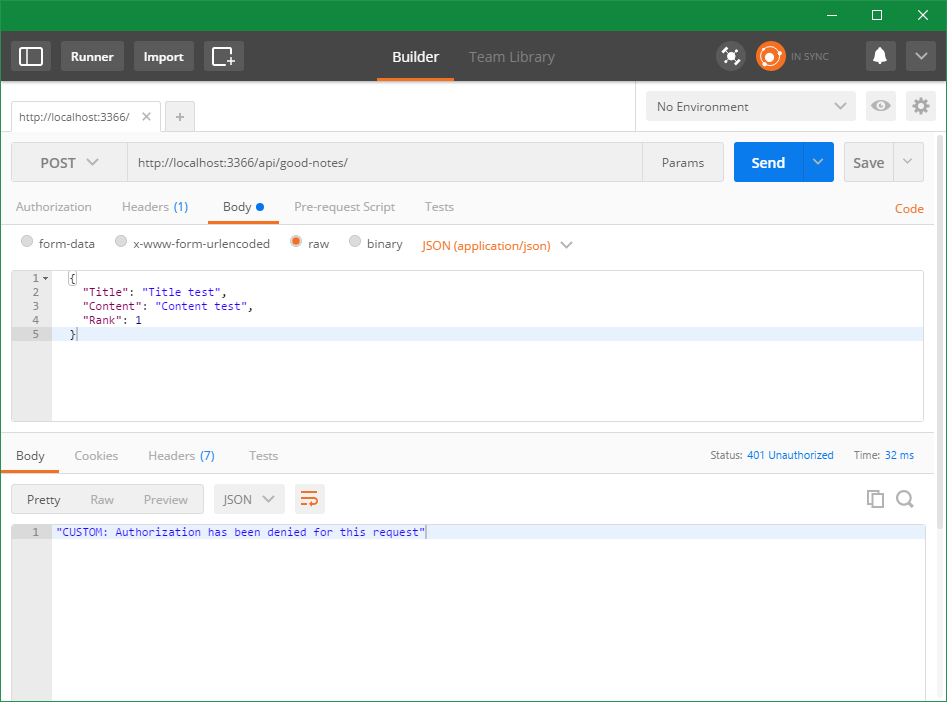Open the Pre-request Script tab
The width and height of the screenshot is (947, 702).
coord(344,207)
